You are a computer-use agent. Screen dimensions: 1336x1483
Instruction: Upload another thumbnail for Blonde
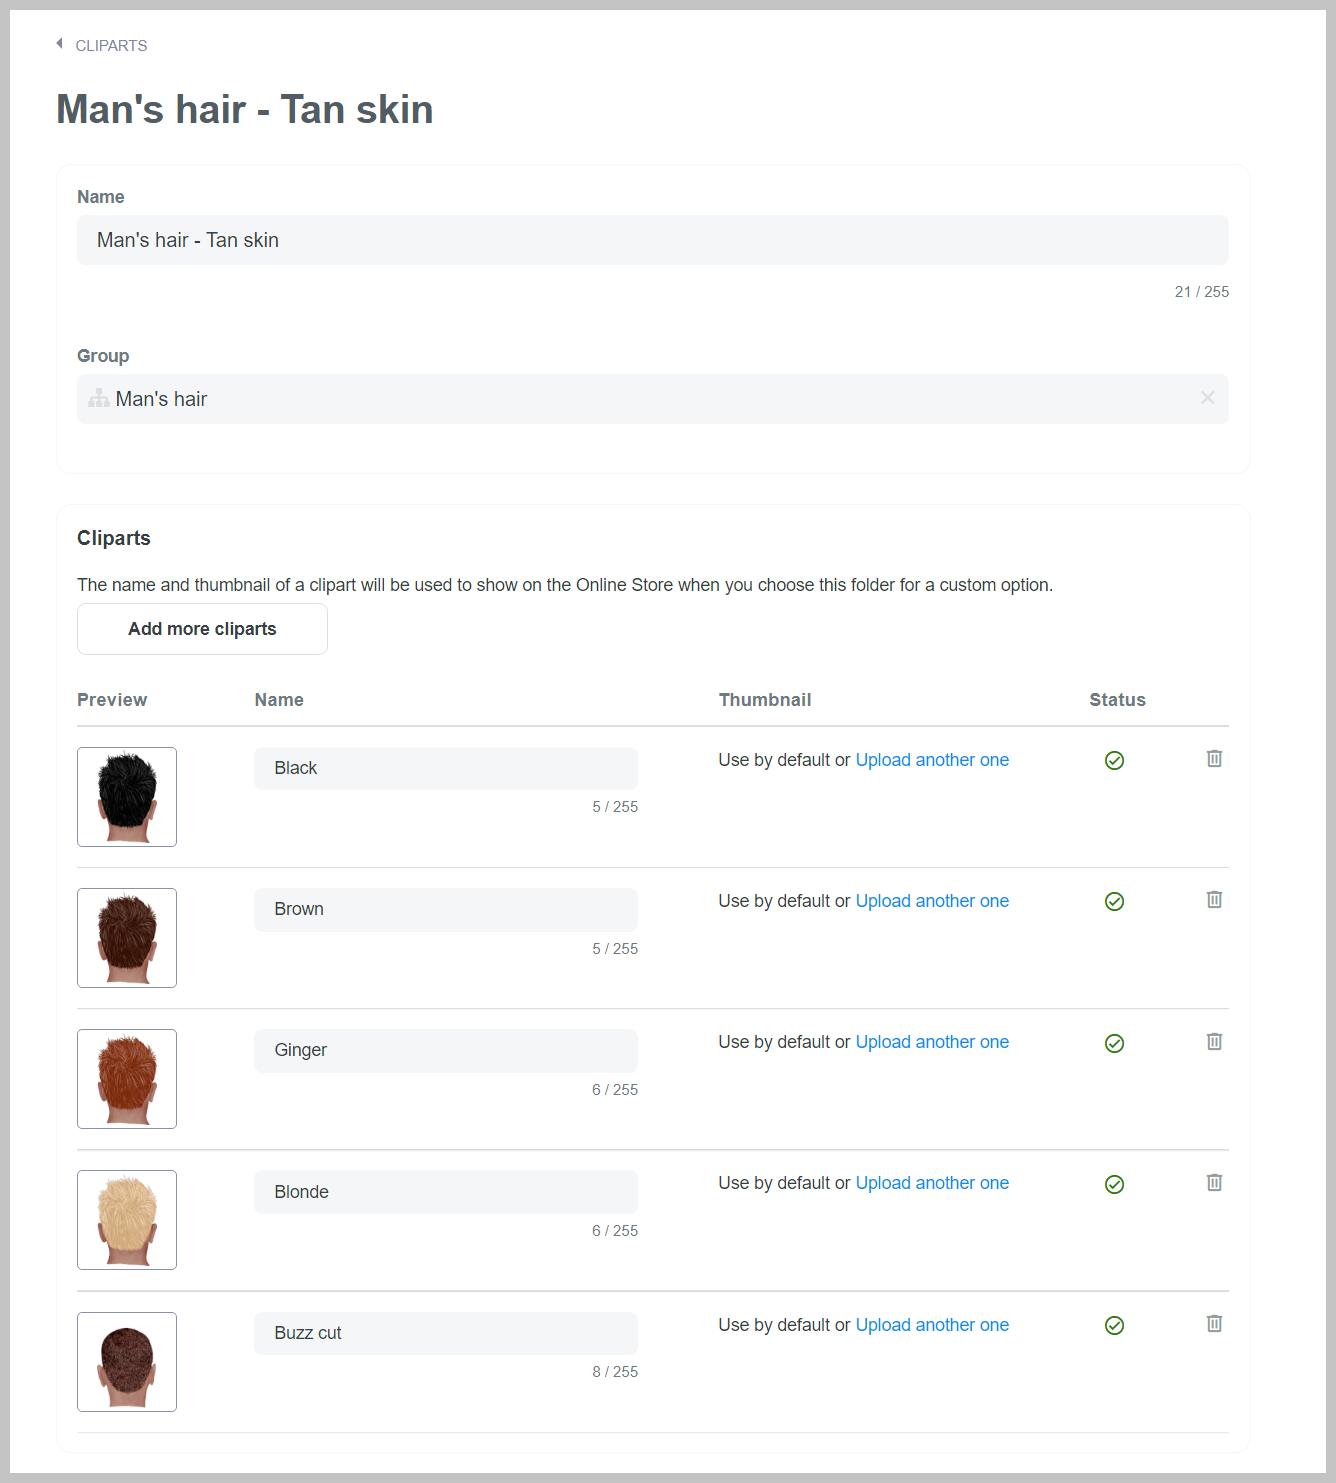932,1183
